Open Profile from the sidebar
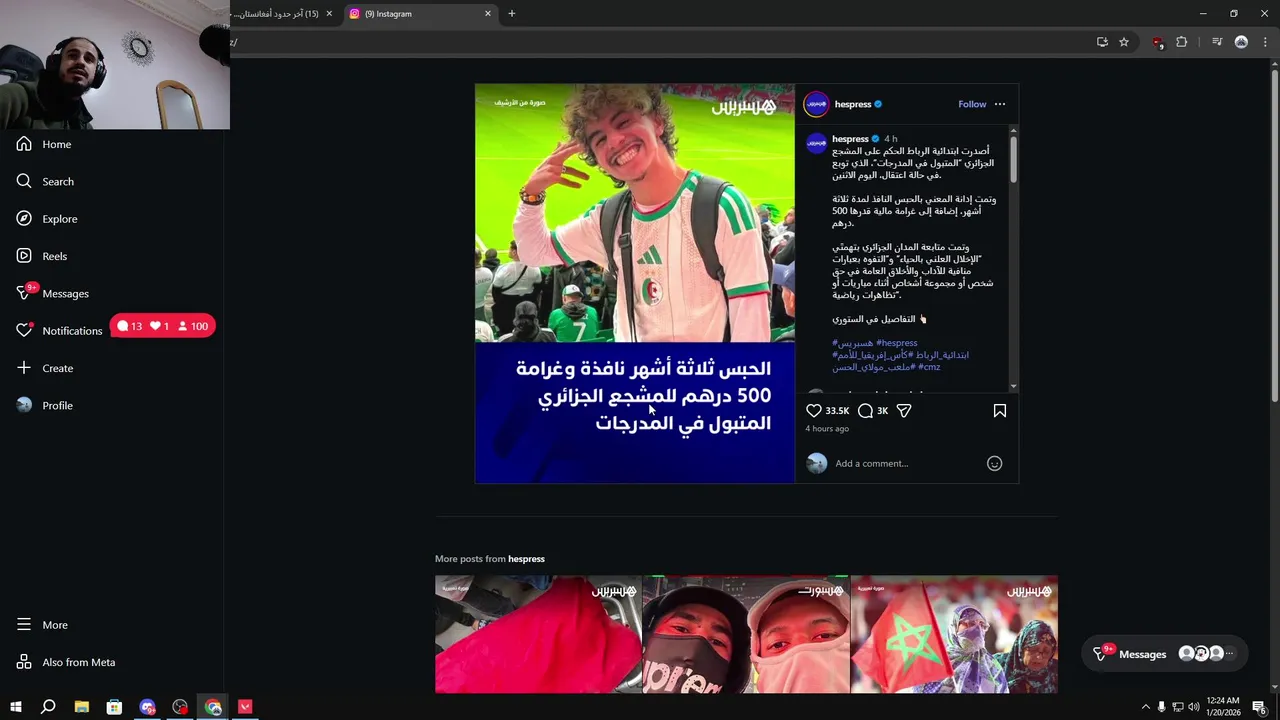Viewport: 1280px width, 720px height. coord(45,405)
